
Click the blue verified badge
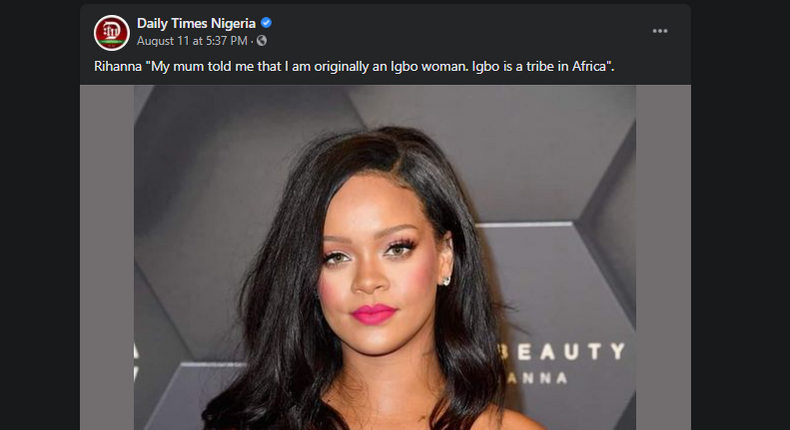click(266, 23)
